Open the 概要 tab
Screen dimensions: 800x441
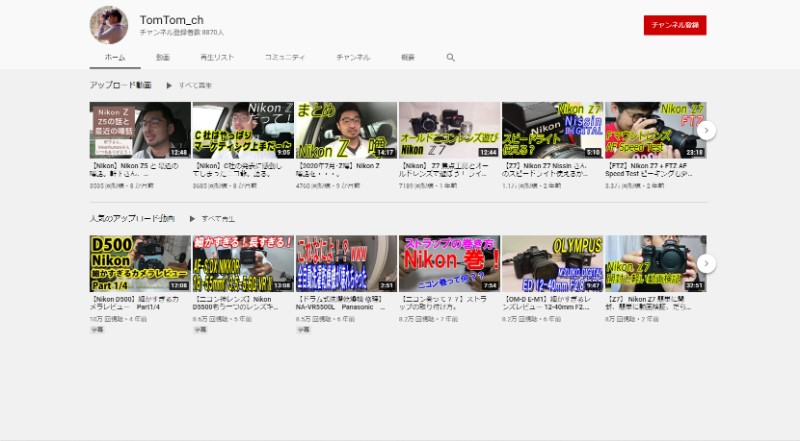[408, 57]
